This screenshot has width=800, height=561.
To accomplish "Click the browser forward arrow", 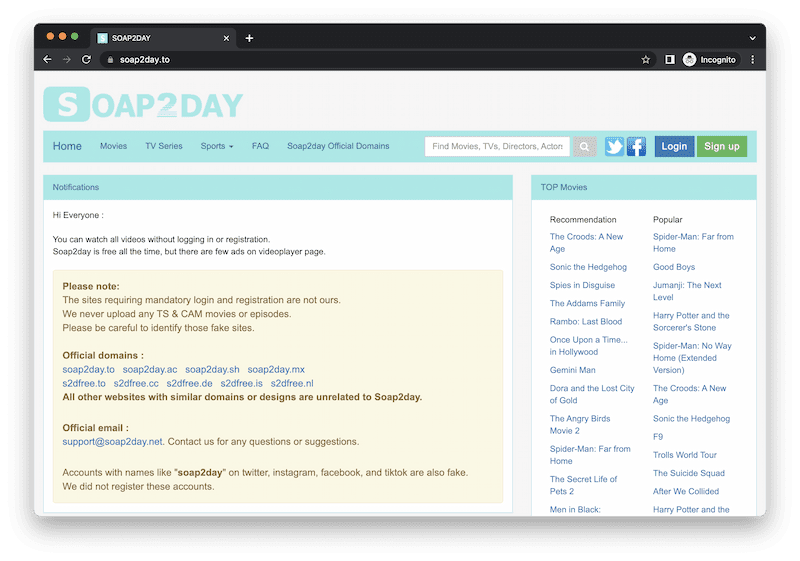I will click(67, 60).
